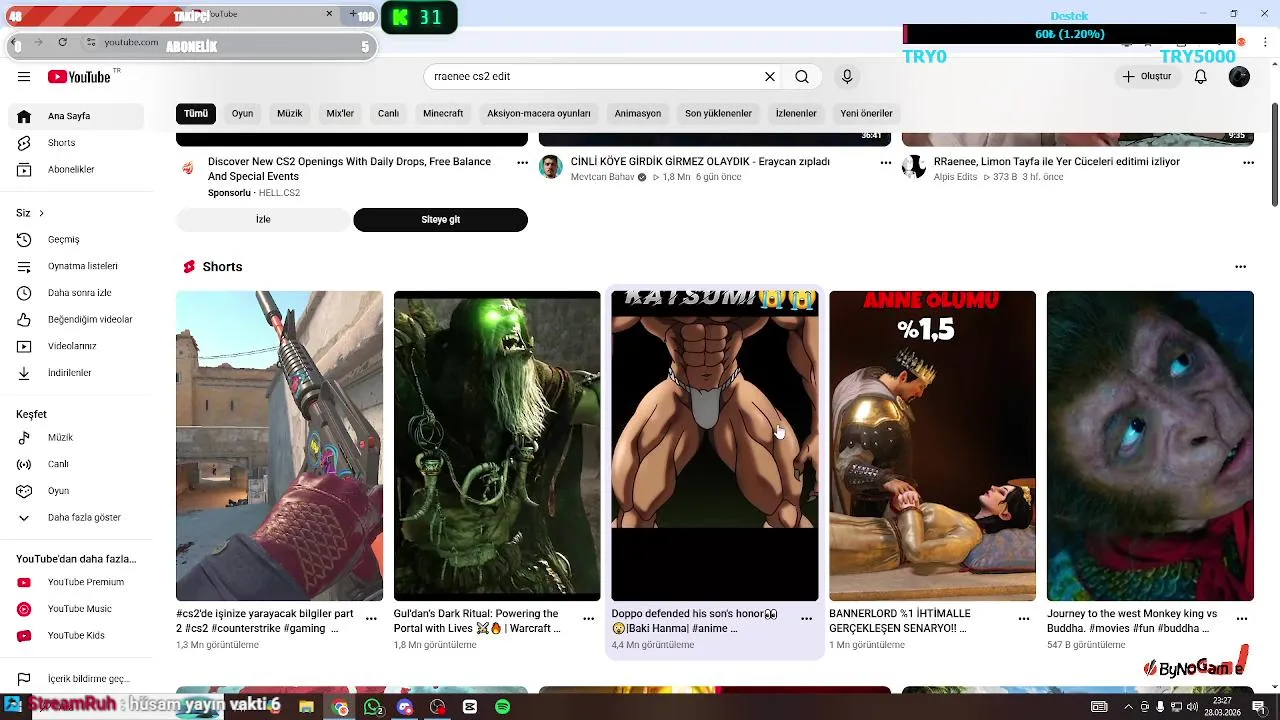Open options for BANNERLORD short
This screenshot has width=1280, height=720.
1024,619
